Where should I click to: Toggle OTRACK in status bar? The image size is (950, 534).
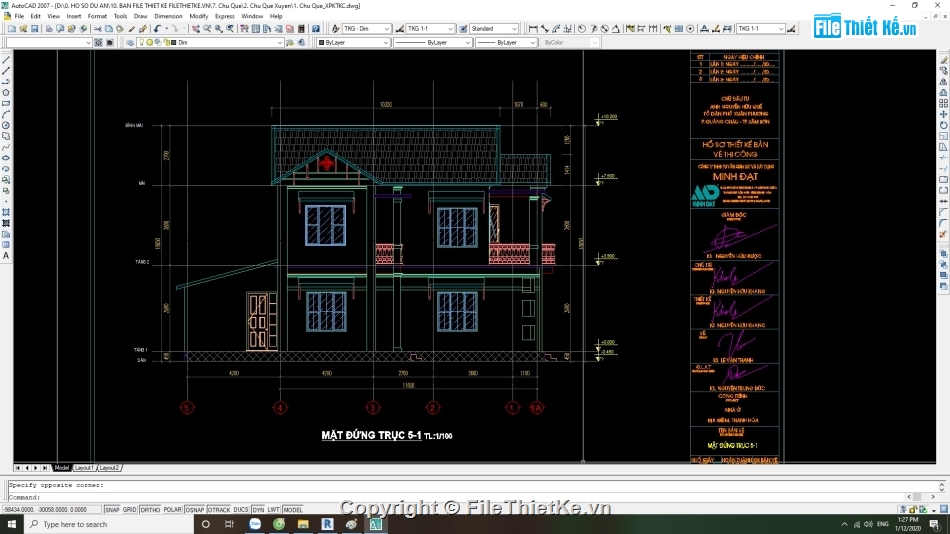pyautogui.click(x=219, y=510)
